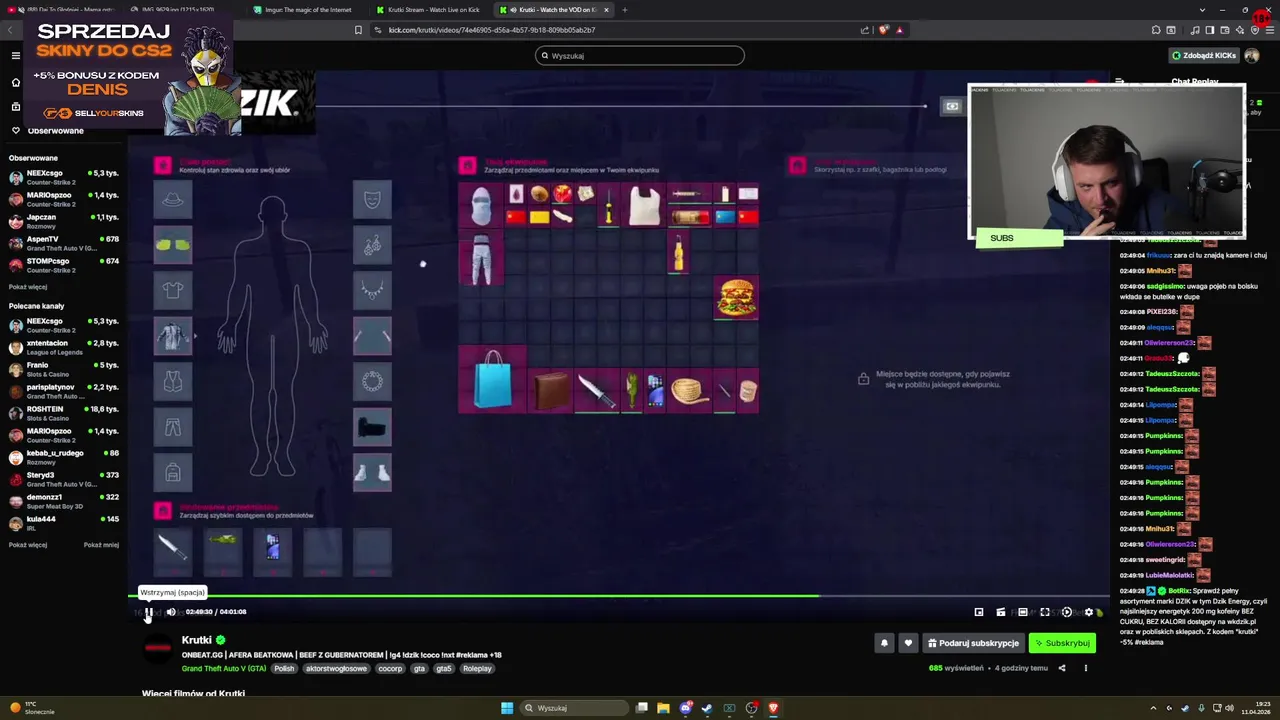Open ROSHTEIN recommended channel
The height and width of the screenshot is (720, 1280).
coord(64,413)
